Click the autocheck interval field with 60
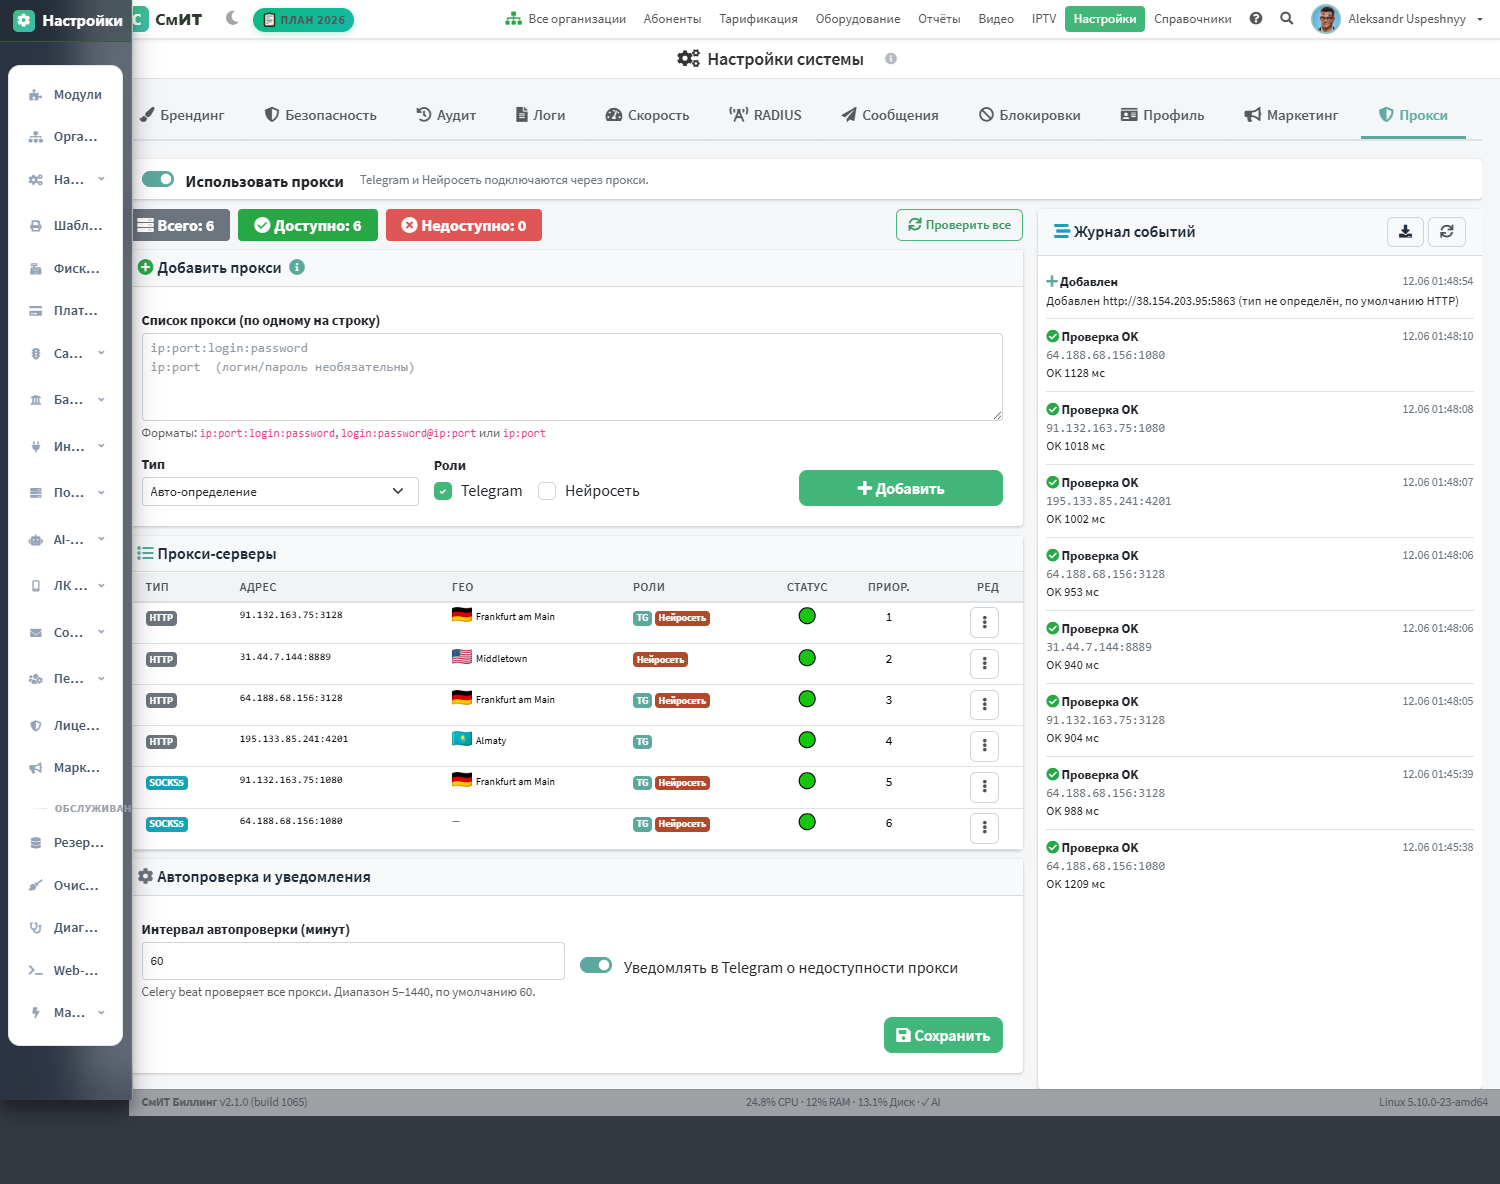This screenshot has width=1500, height=1184. pyautogui.click(x=353, y=961)
